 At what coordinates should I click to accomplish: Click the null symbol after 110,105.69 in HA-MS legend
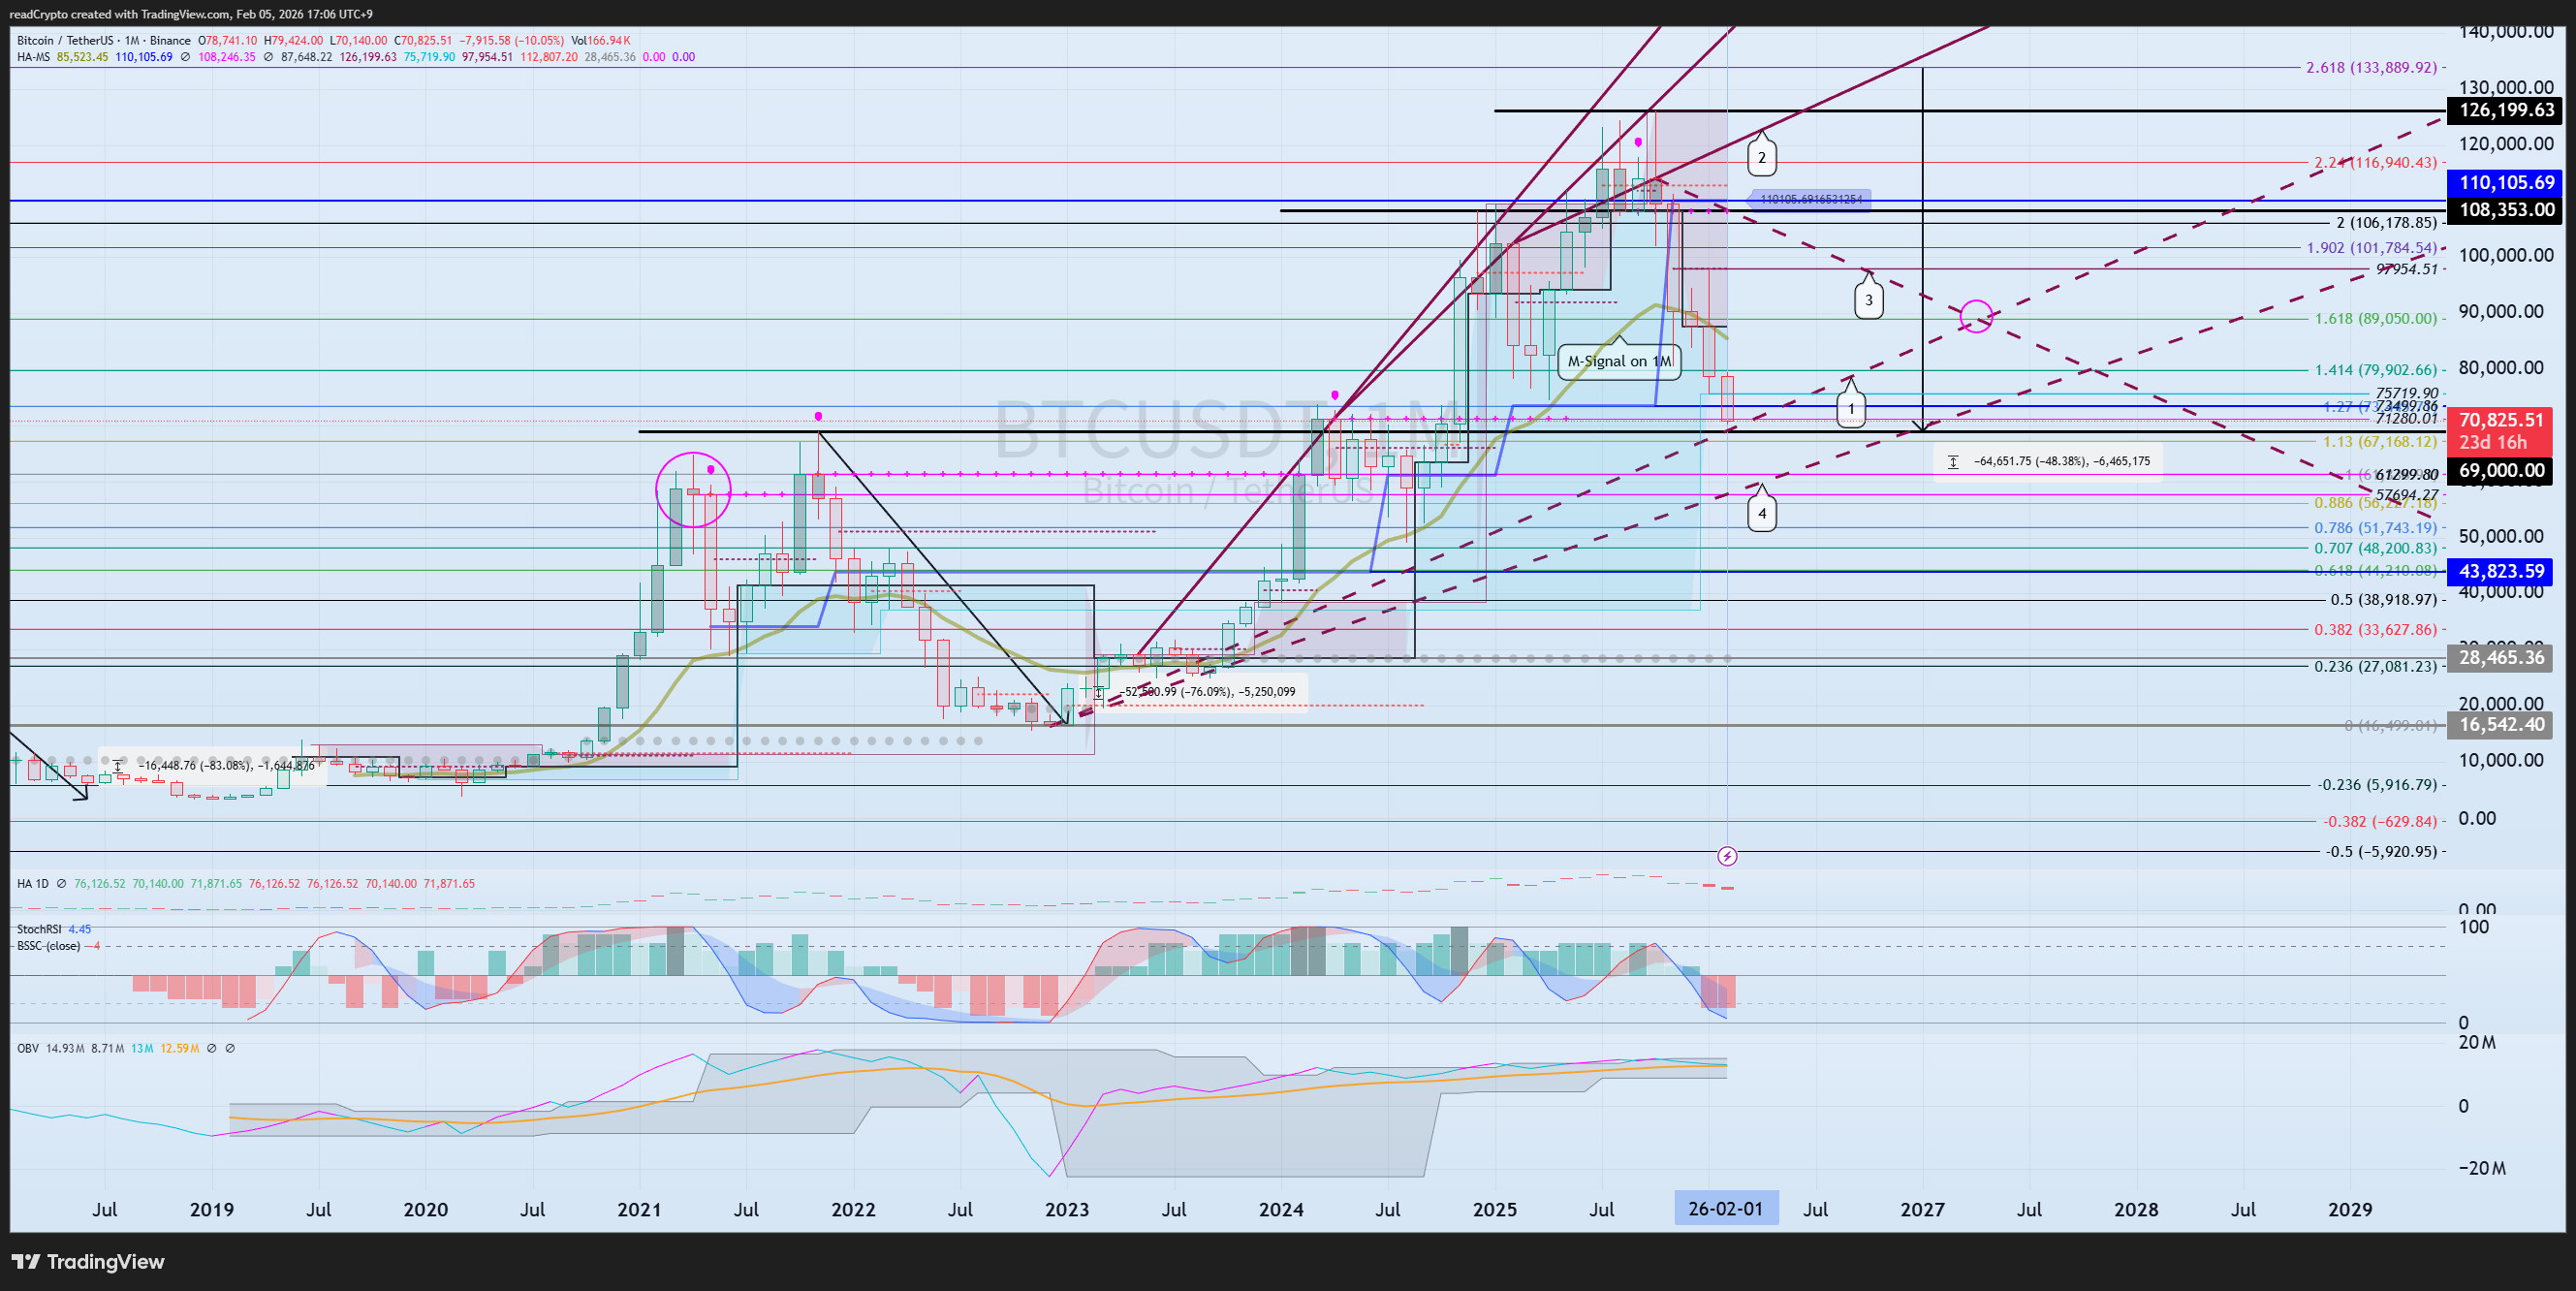point(185,57)
